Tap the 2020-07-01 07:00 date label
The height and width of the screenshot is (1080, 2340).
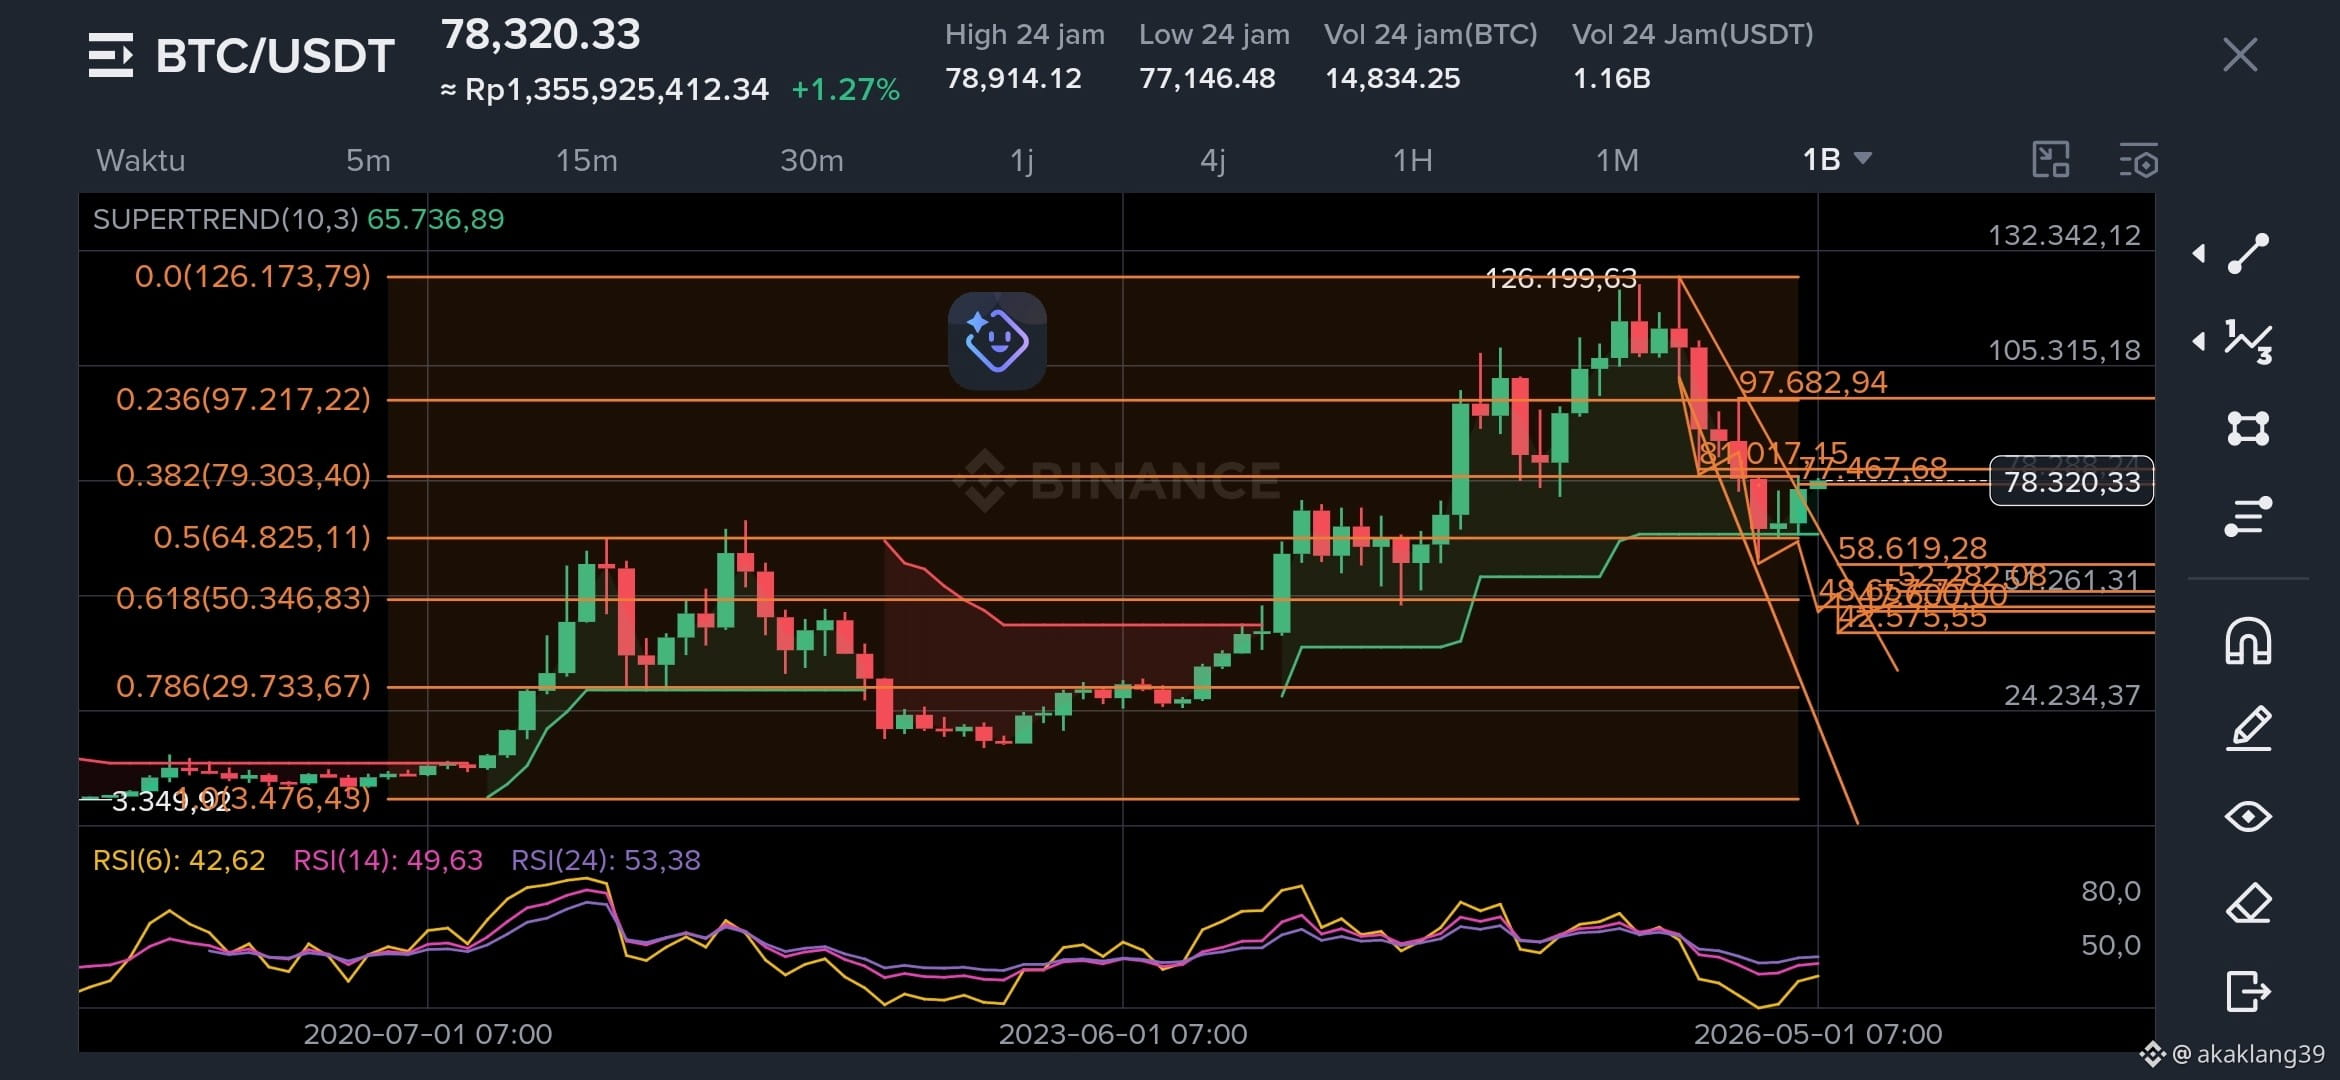[428, 1034]
